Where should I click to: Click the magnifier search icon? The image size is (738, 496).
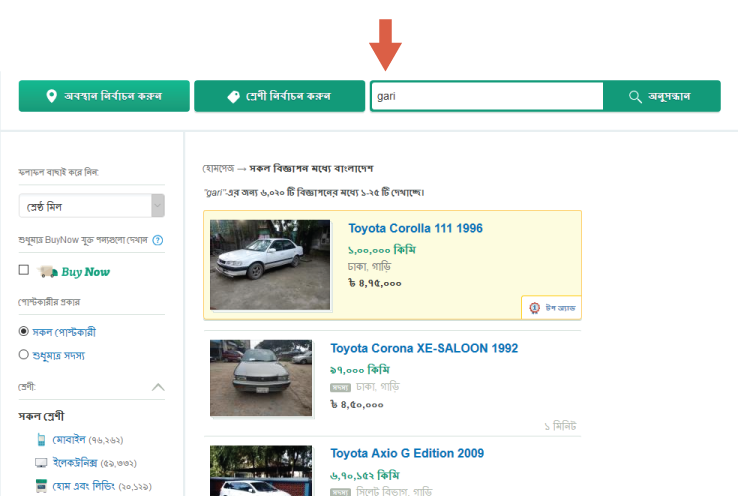click(635, 96)
